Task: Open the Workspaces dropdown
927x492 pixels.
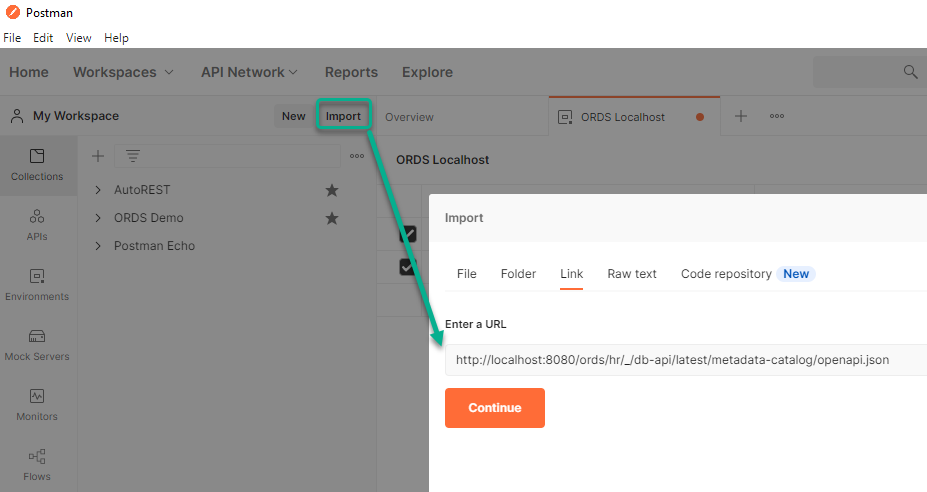Action: [x=123, y=72]
